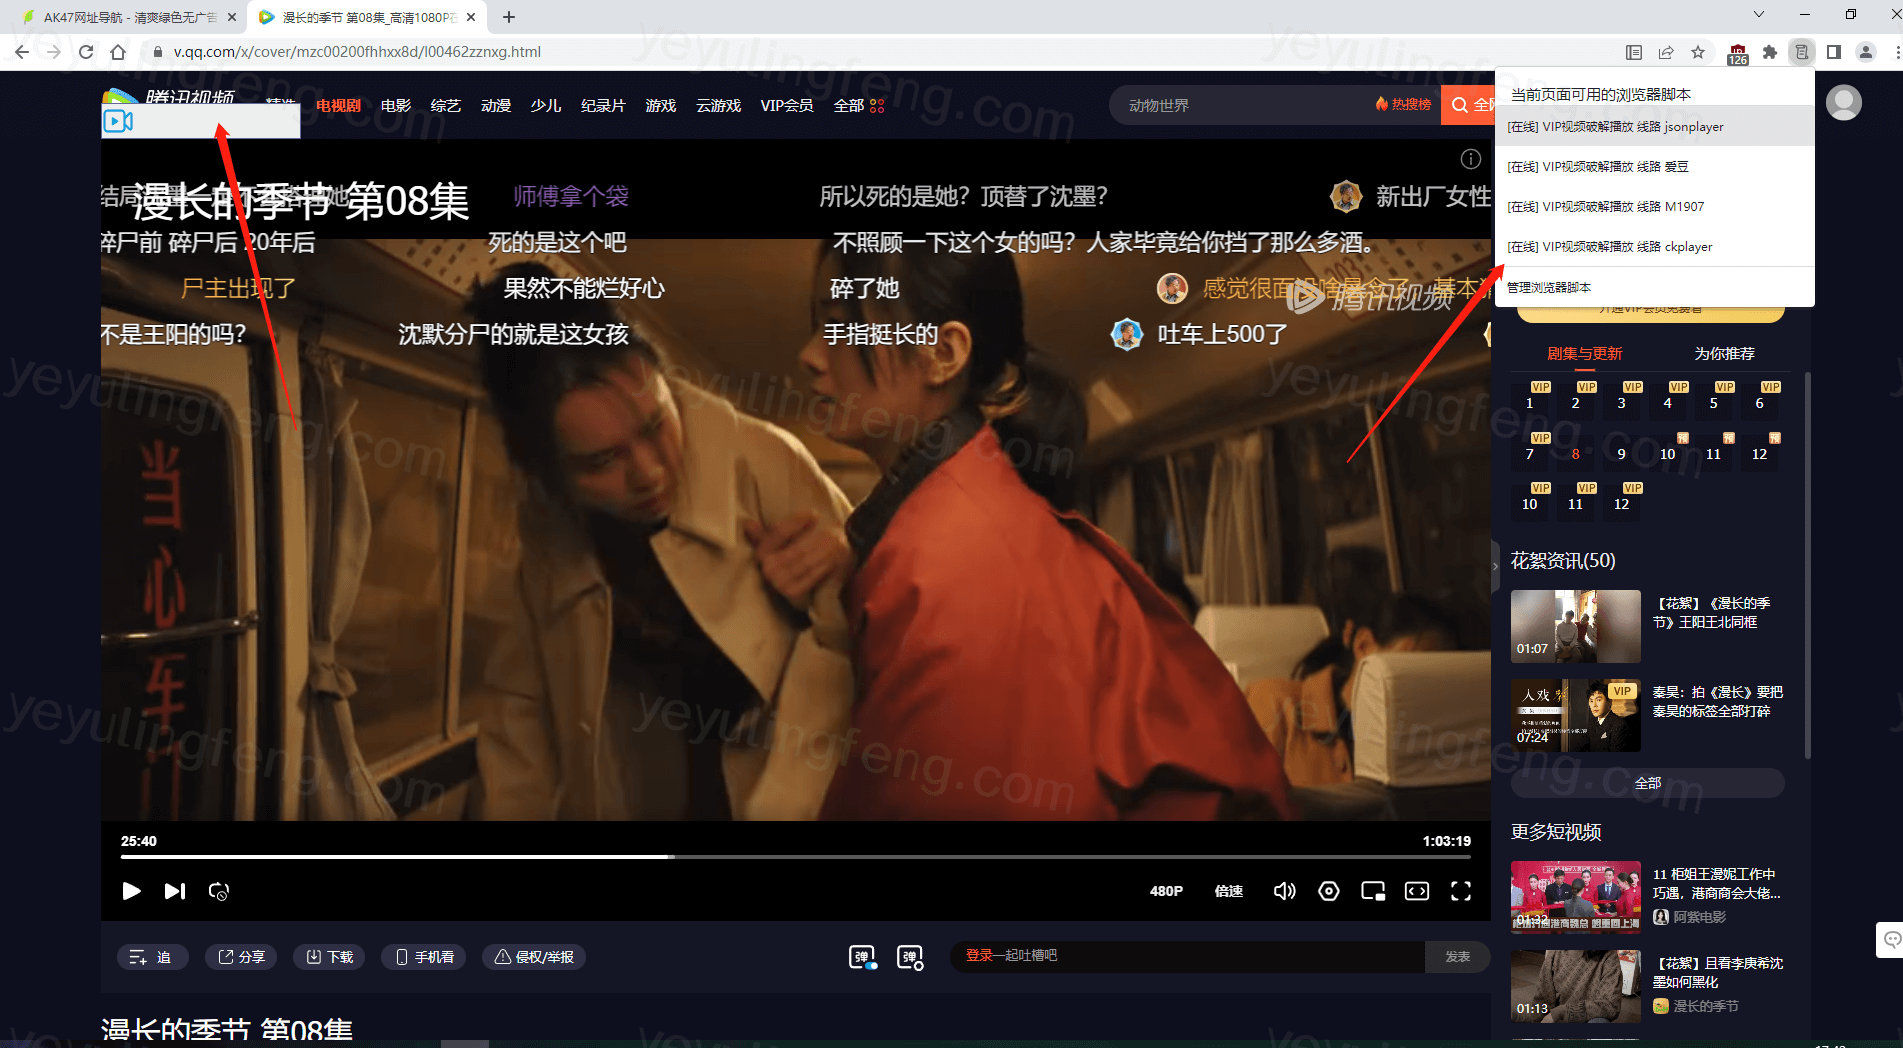
Task: Open 管理浏览器脚本 in the script popup
Action: pyautogui.click(x=1655, y=288)
